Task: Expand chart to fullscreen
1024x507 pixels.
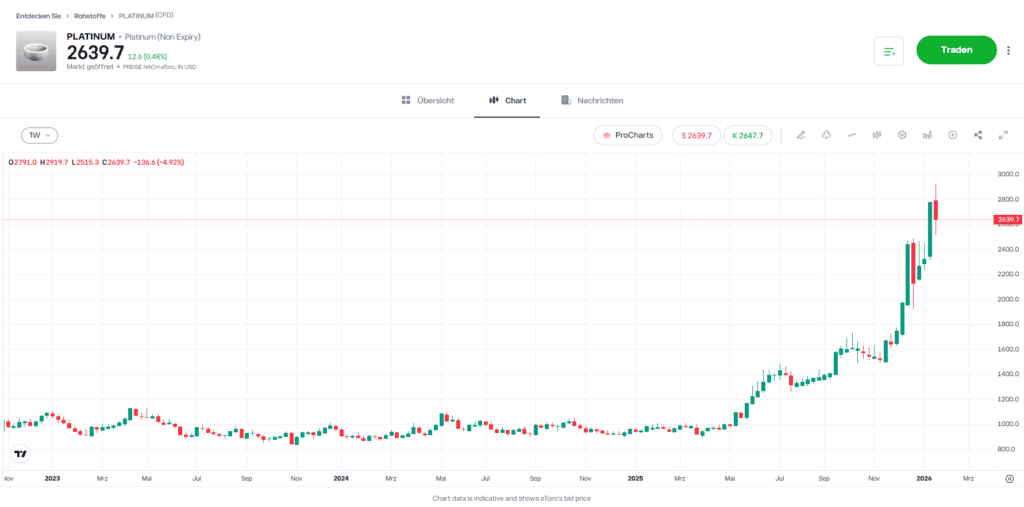Action: (1002, 135)
